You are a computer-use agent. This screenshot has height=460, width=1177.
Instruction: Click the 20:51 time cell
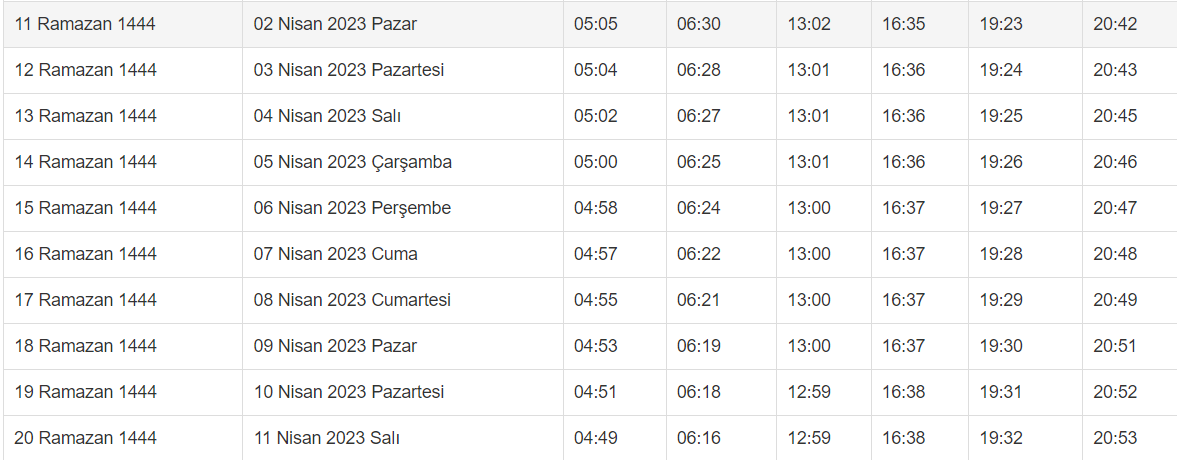[1115, 346]
